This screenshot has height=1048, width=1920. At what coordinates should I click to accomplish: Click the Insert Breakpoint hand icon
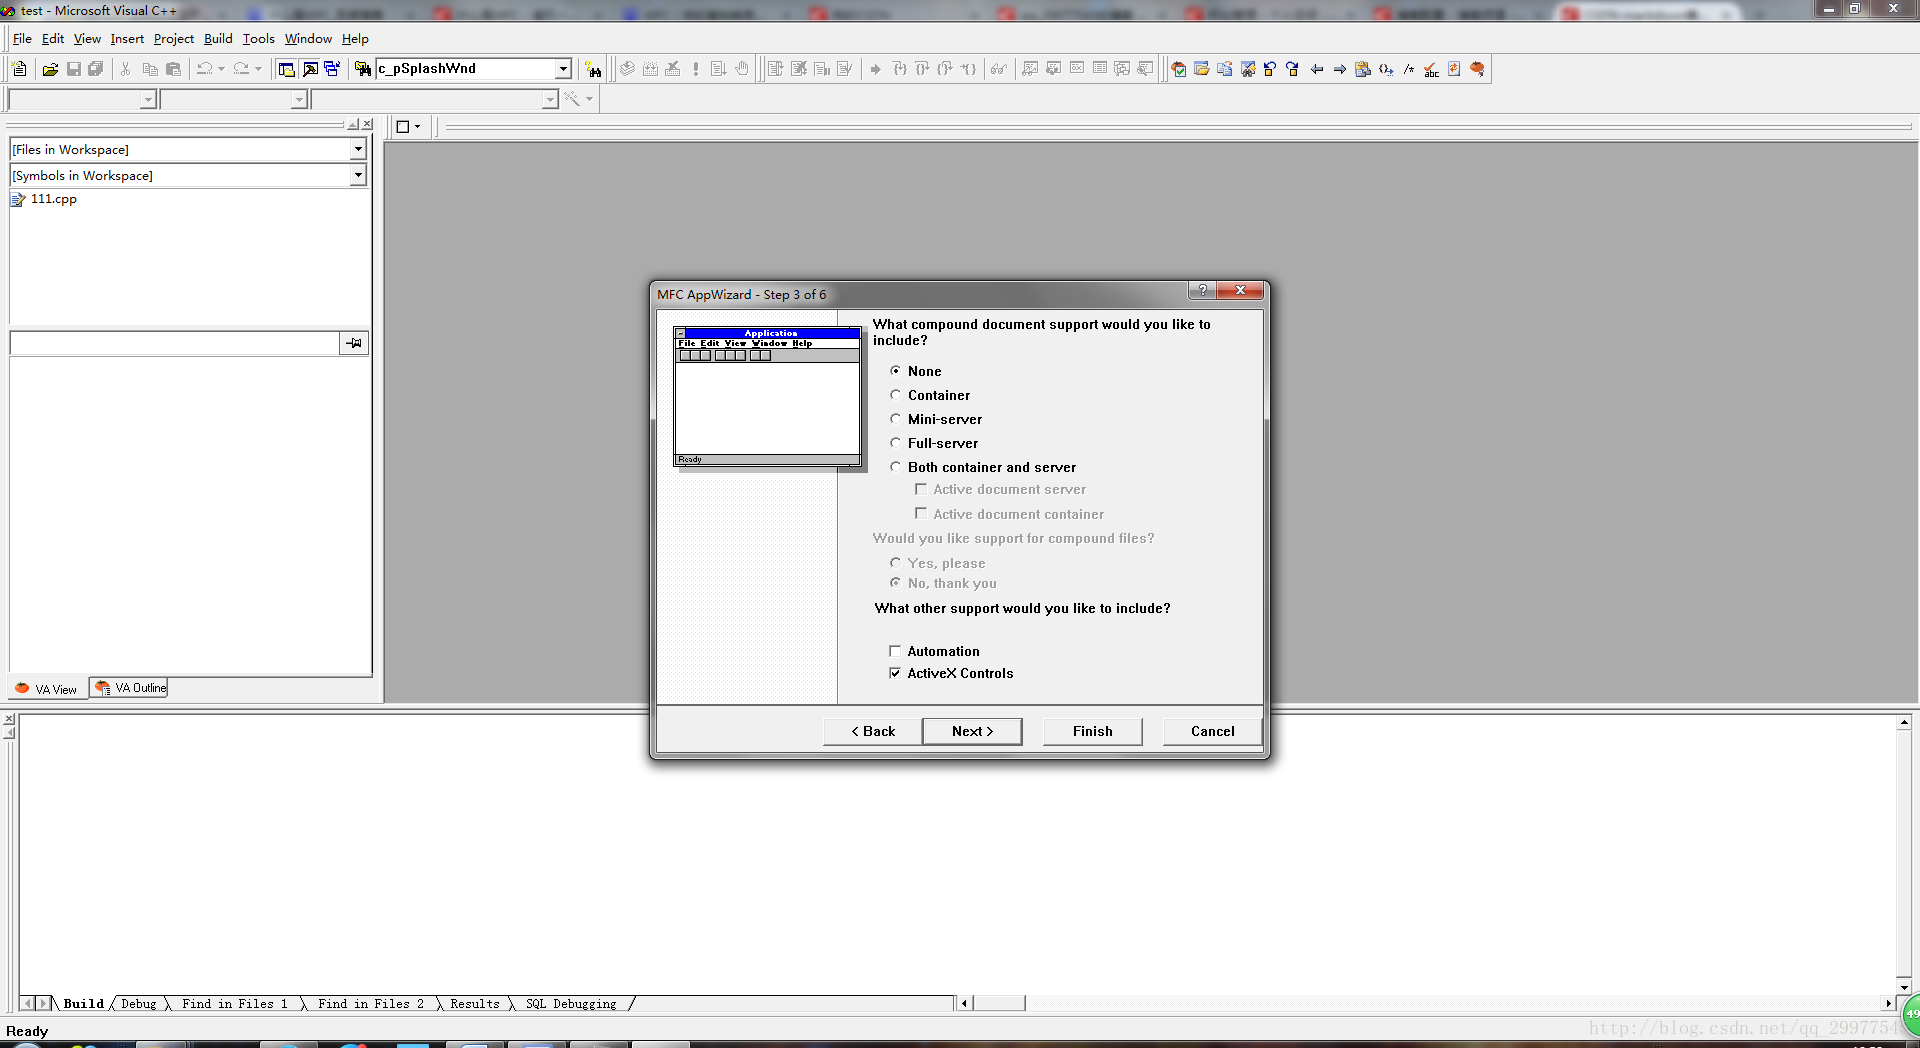(742, 69)
